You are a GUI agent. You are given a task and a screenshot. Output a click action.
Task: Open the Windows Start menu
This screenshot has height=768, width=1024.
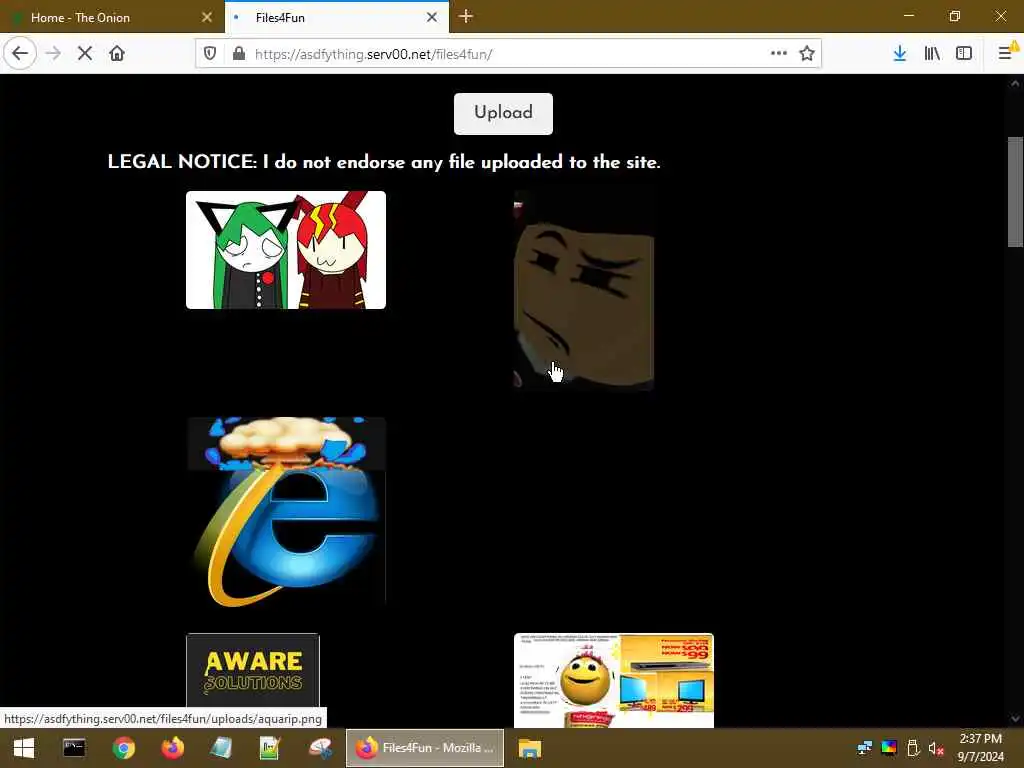24,748
